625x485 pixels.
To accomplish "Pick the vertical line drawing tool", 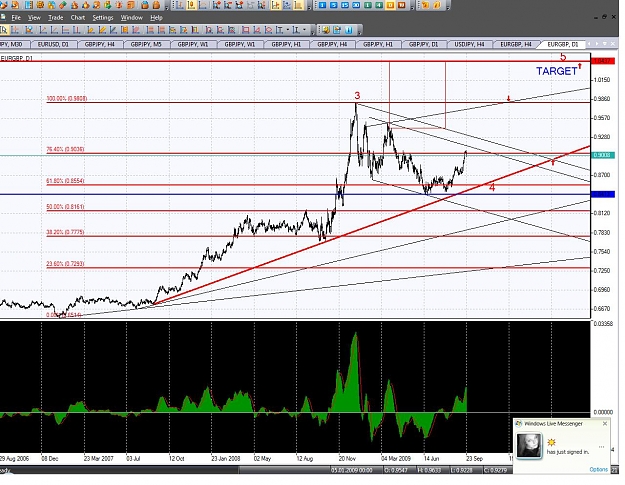I will 77,30.
